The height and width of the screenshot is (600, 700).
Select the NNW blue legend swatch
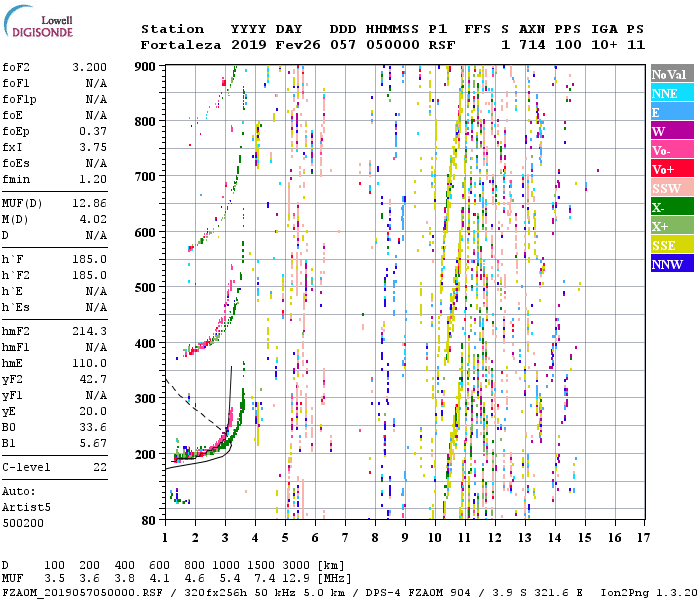[x=672, y=264]
